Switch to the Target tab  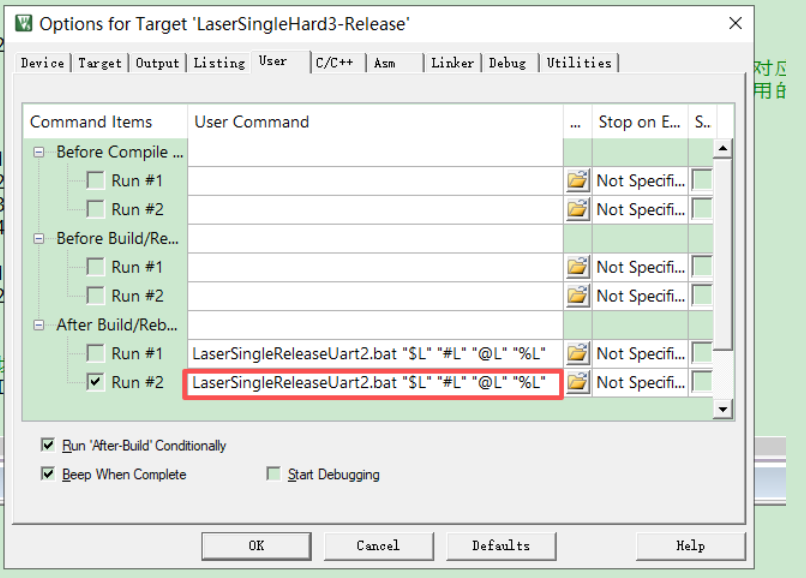coord(100,63)
